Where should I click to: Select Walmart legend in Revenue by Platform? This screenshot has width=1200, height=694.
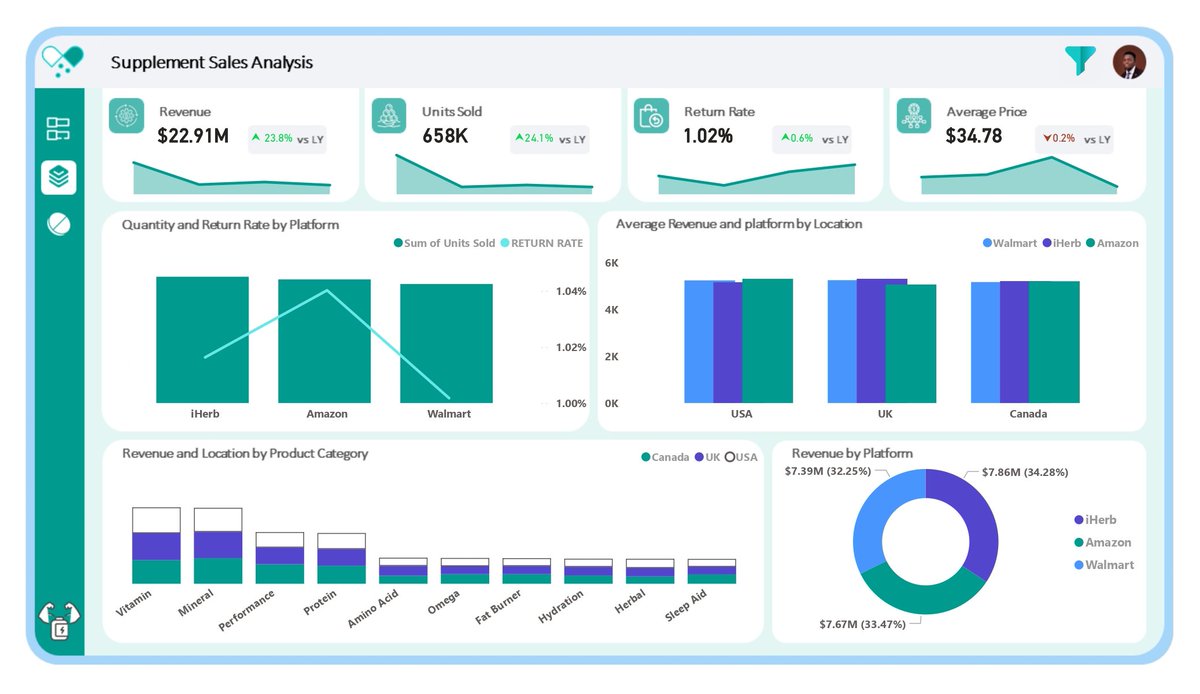pyautogui.click(x=1103, y=565)
